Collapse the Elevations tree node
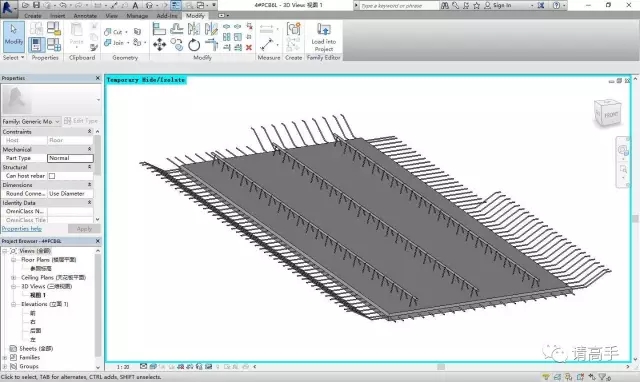The width and height of the screenshot is (640, 382). [x=13, y=304]
